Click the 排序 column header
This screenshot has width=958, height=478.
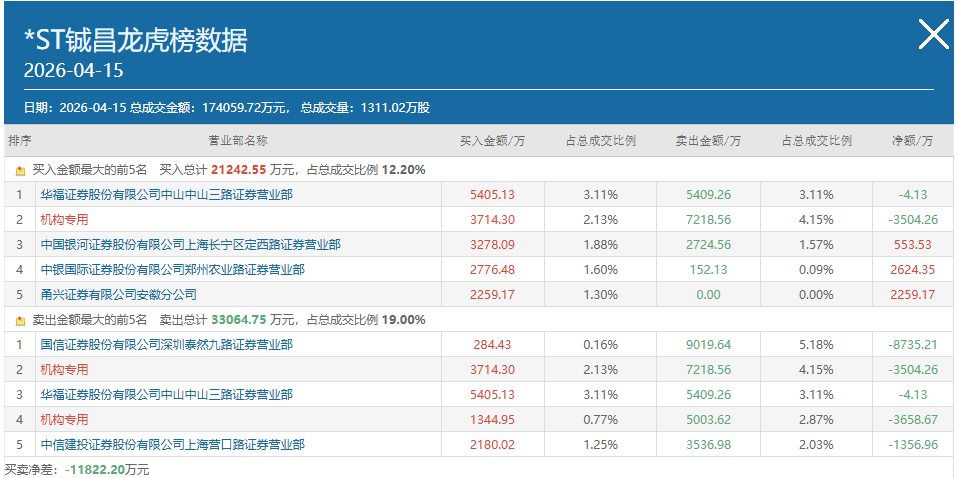pos(20,141)
